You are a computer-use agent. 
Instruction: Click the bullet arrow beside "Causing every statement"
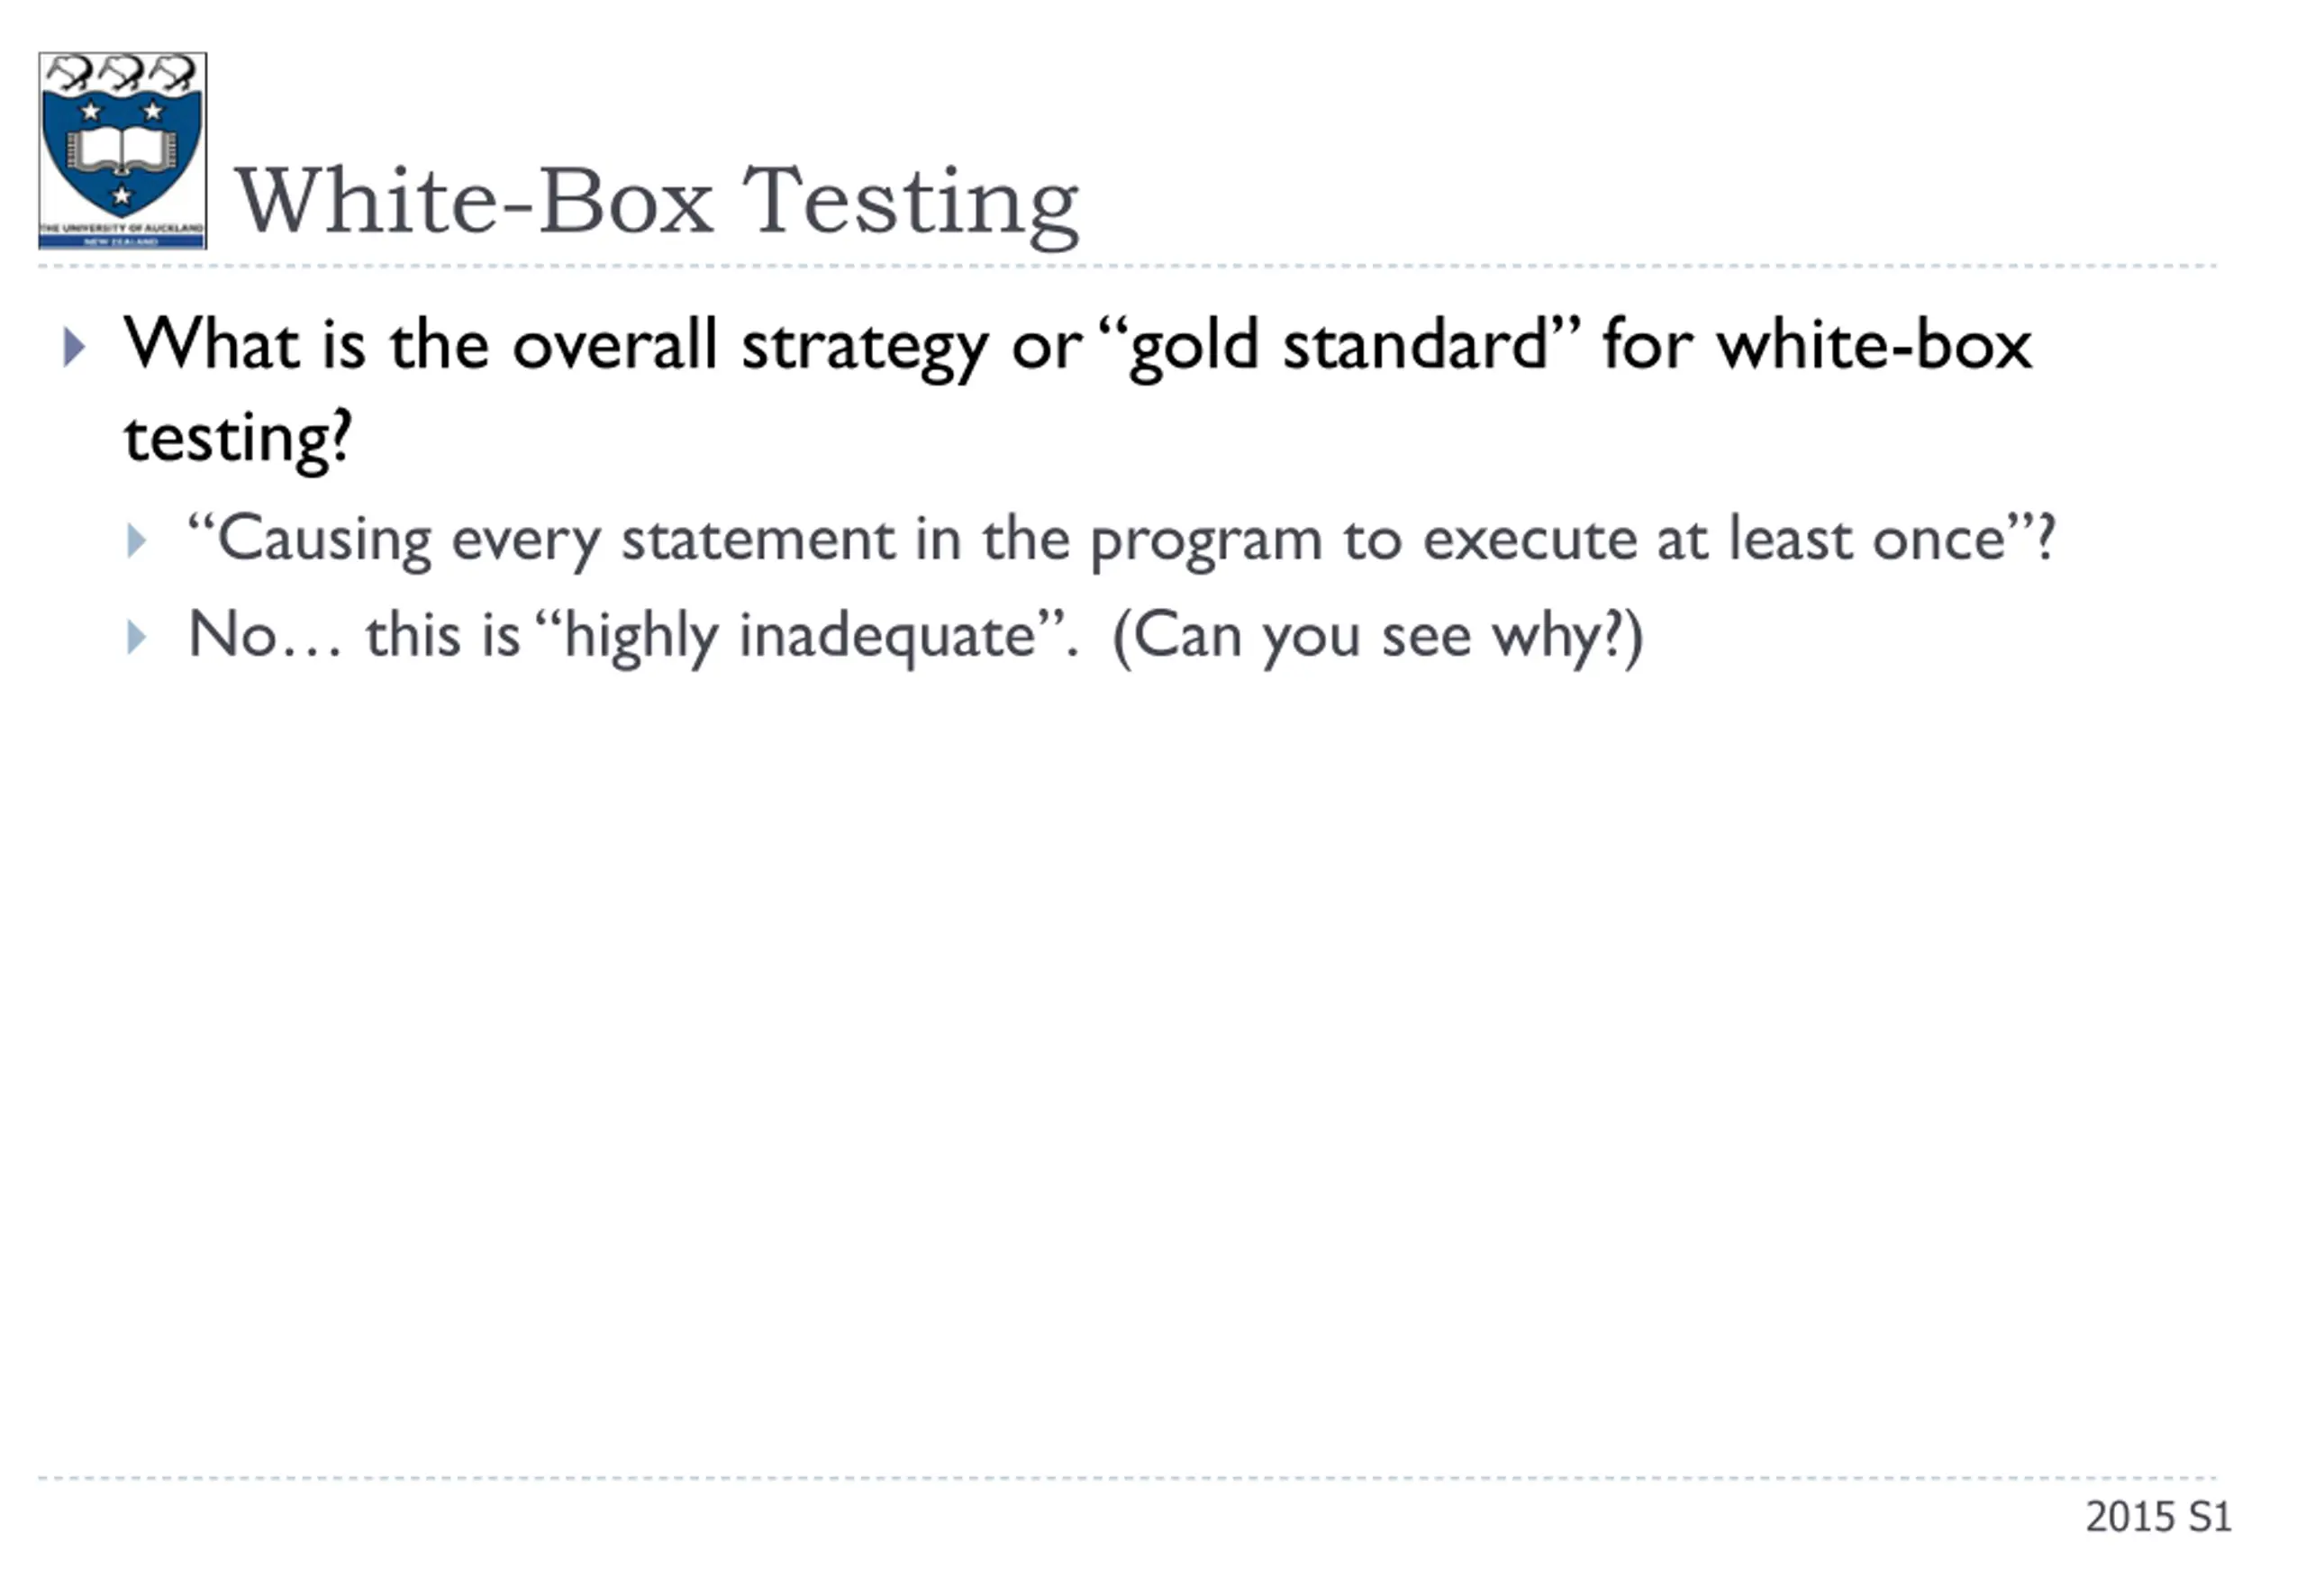tap(137, 541)
